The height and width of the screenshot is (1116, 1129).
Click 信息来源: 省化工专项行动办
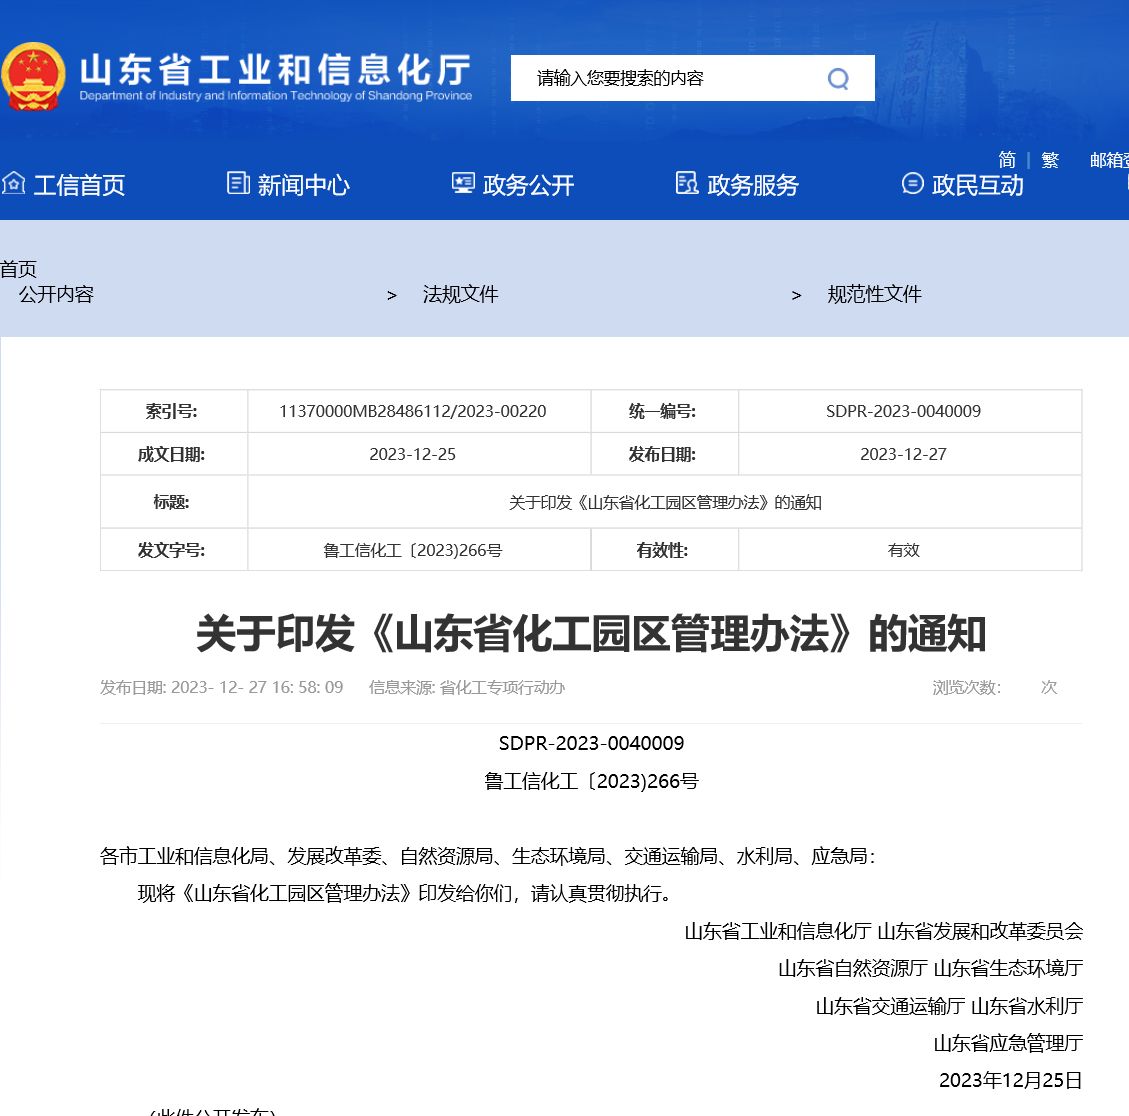coord(467,688)
